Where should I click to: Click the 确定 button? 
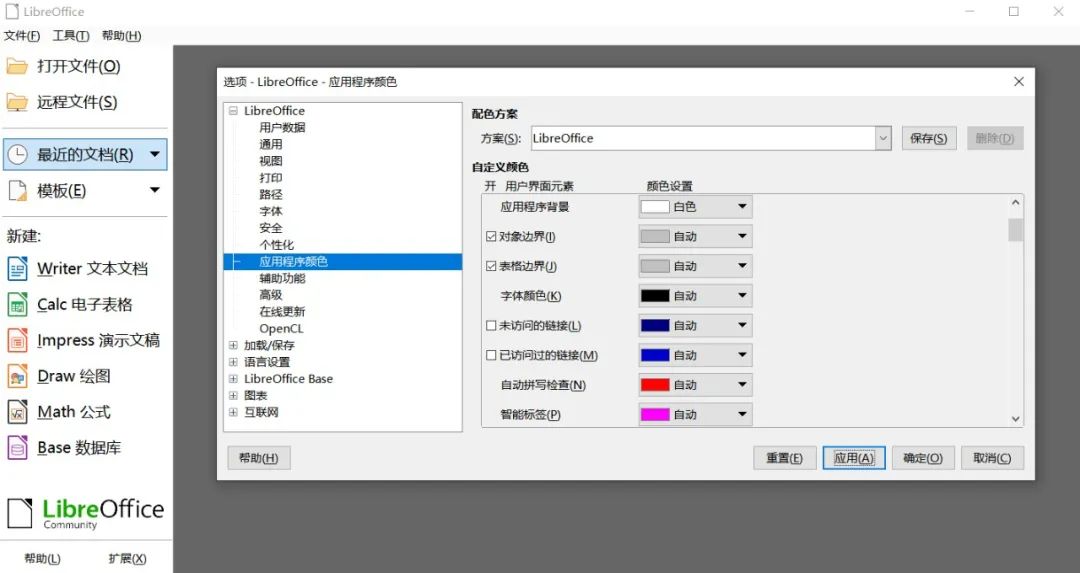pyautogui.click(x=923, y=458)
